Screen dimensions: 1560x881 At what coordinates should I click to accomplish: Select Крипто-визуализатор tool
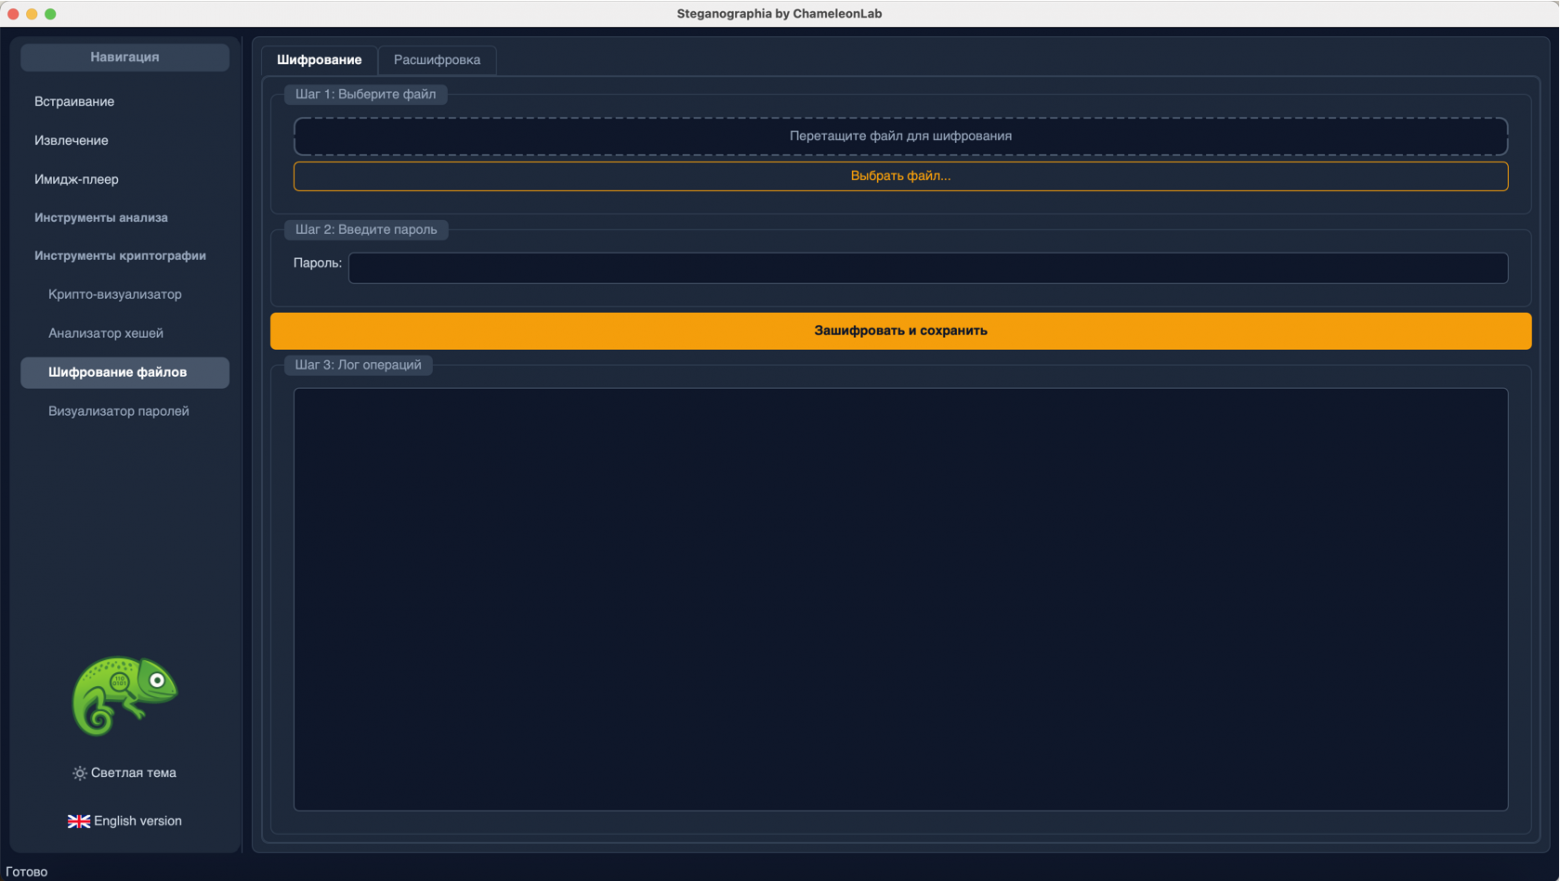point(115,295)
